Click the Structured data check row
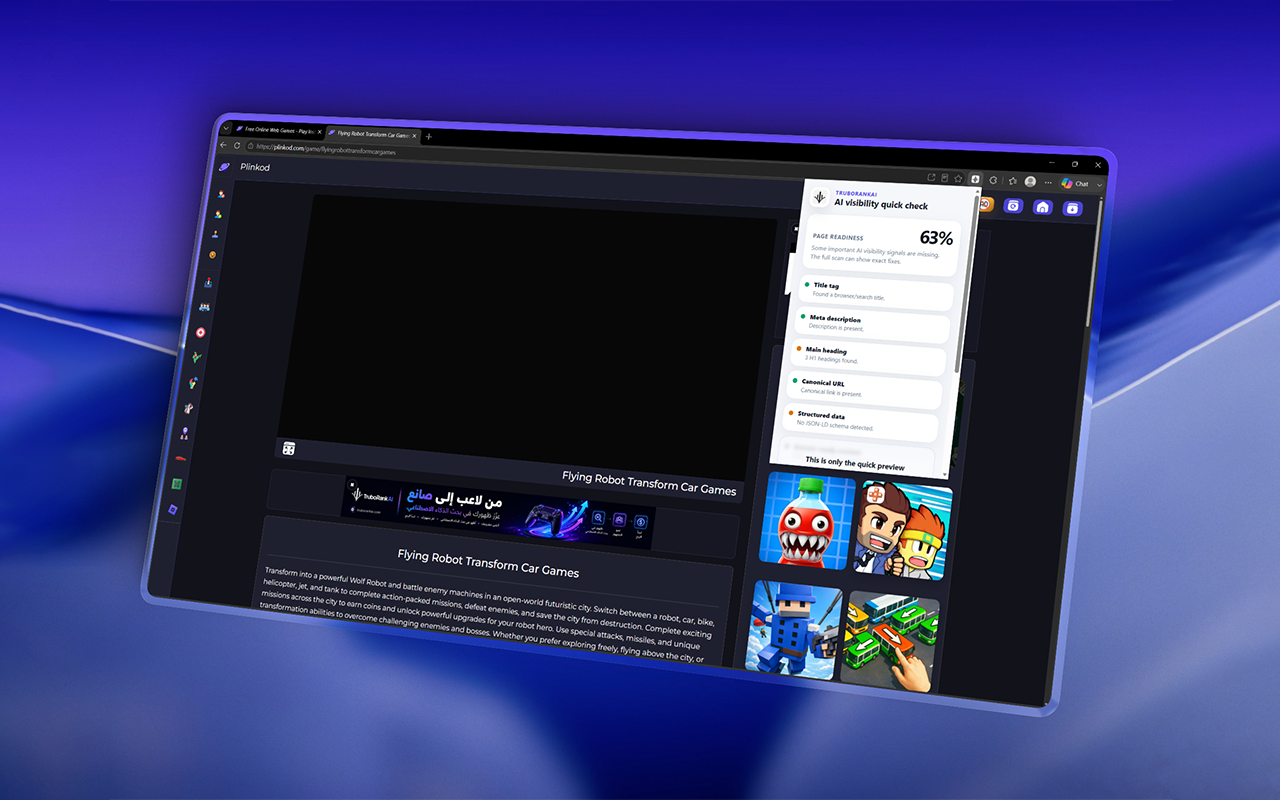1280x800 pixels. point(859,421)
